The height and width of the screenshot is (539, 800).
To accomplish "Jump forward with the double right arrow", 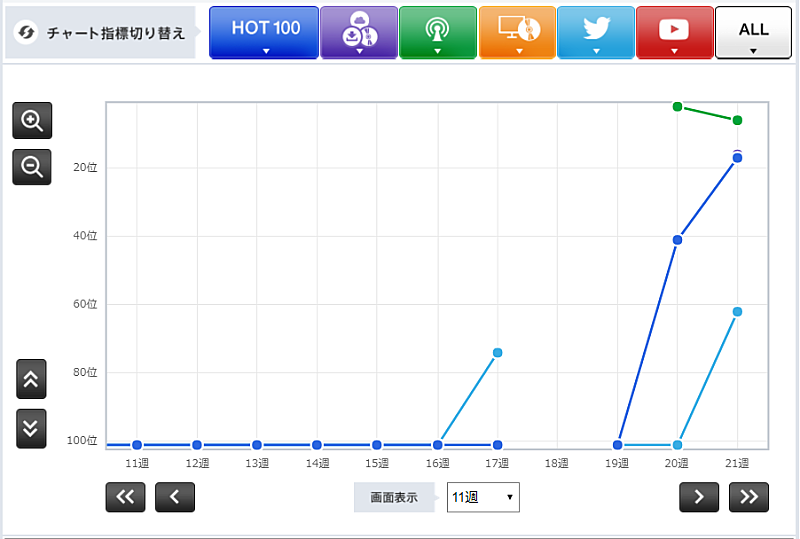I will pos(749,496).
